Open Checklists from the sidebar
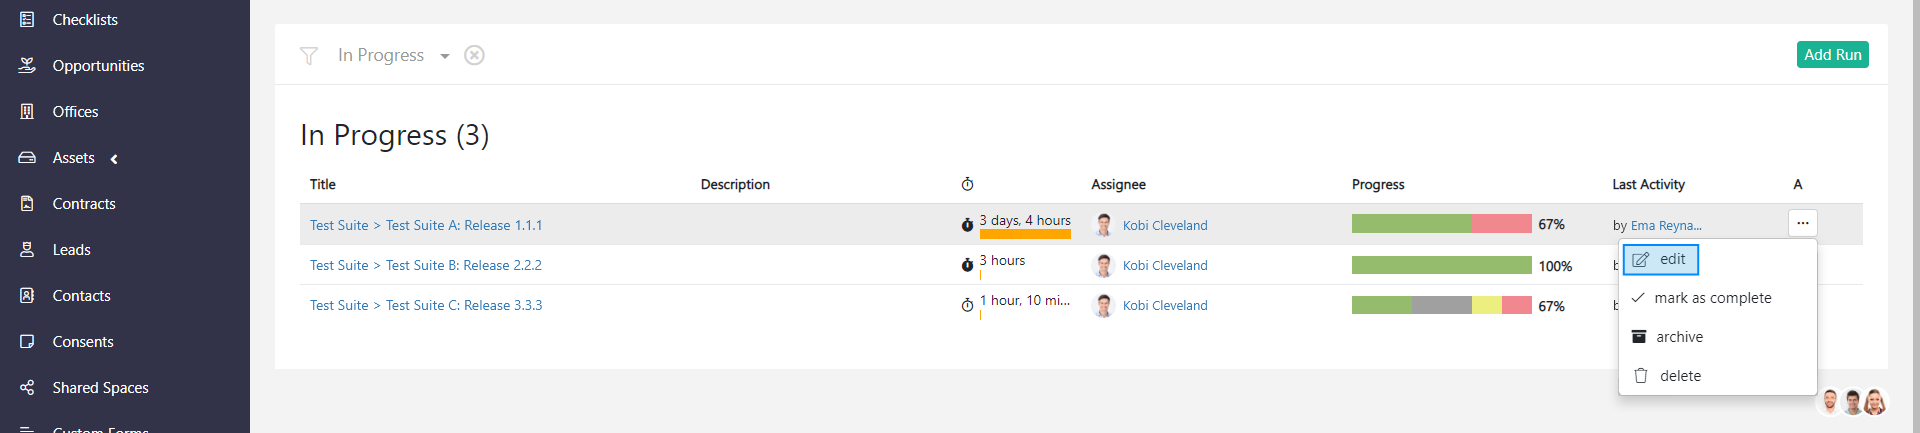Image resolution: width=1920 pixels, height=433 pixels. 85,20
